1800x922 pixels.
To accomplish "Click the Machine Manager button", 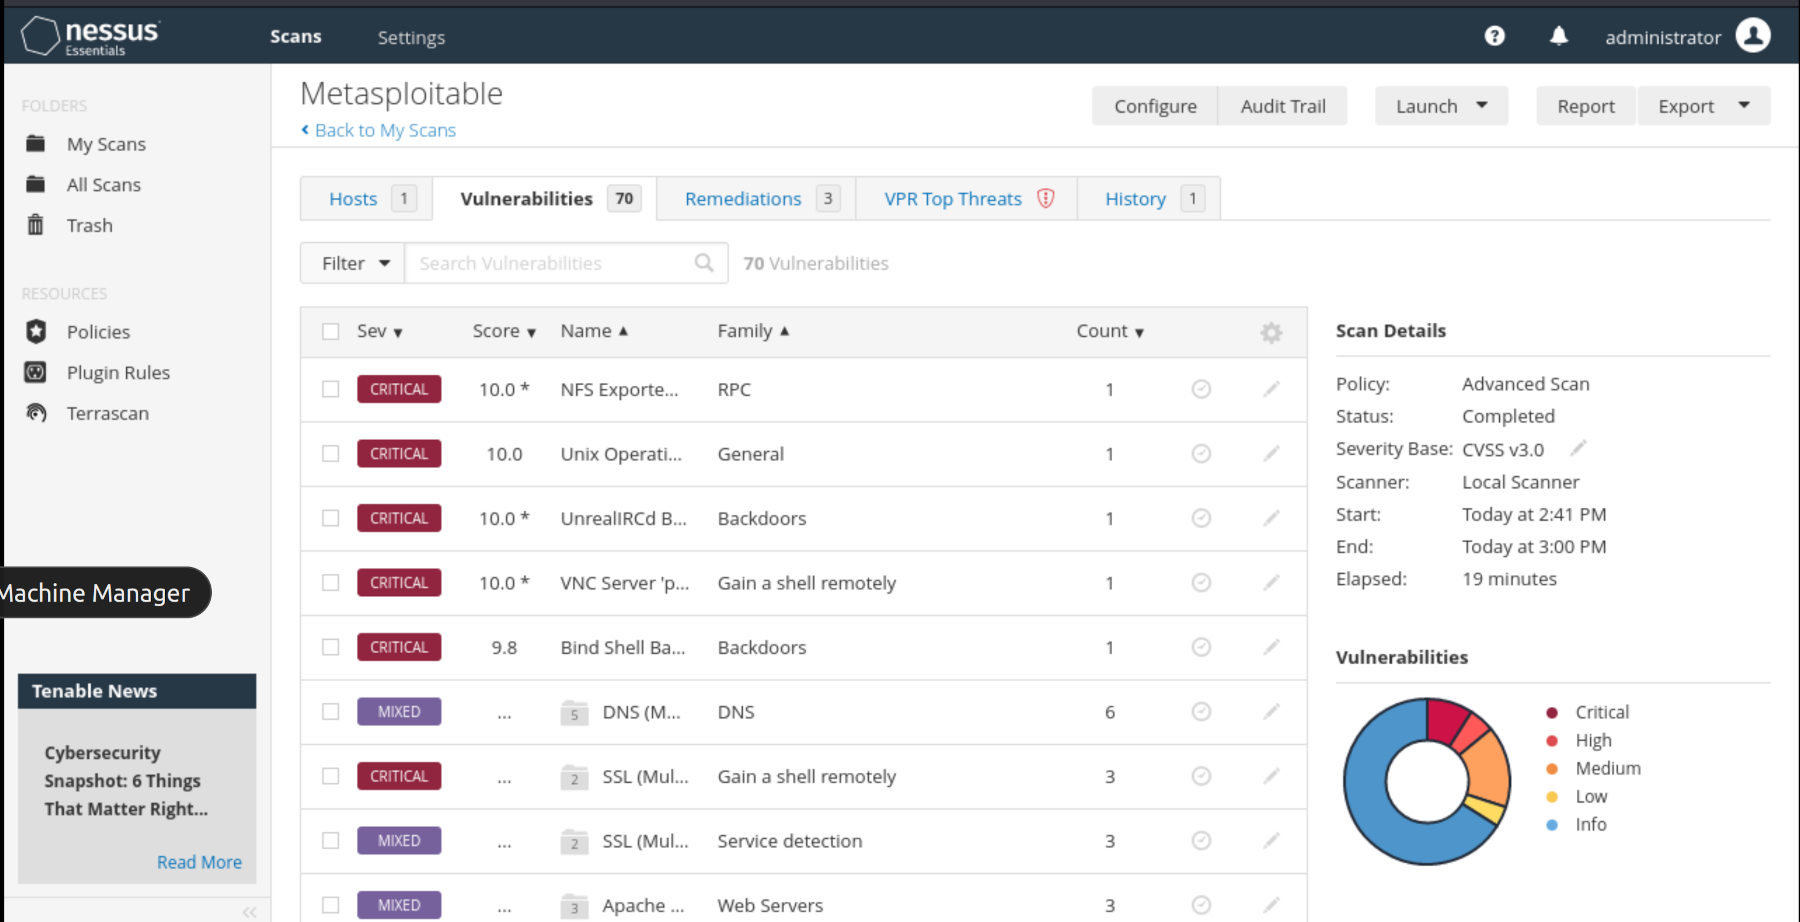I will [104, 593].
